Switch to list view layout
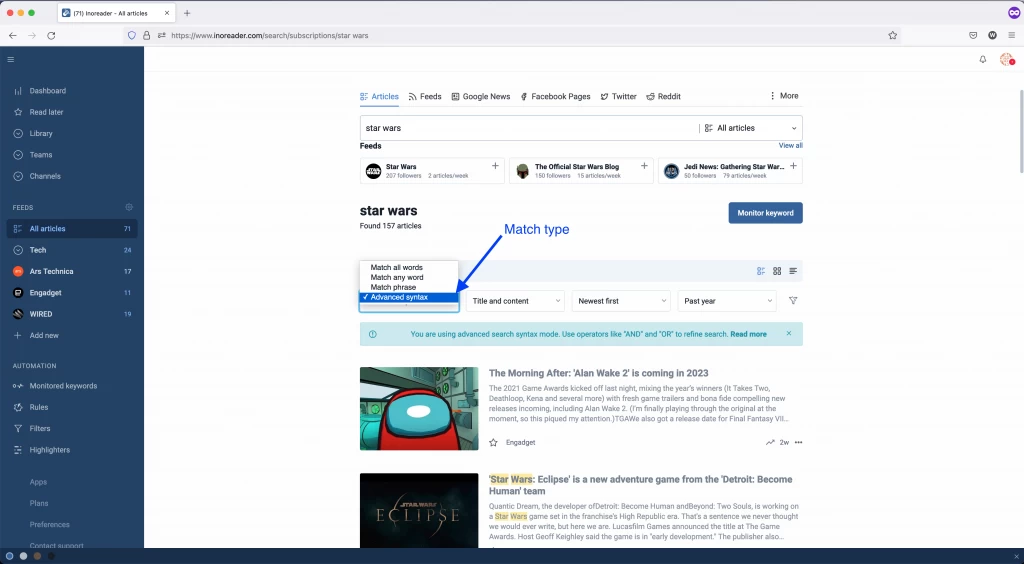The height and width of the screenshot is (564, 1024). tap(793, 271)
